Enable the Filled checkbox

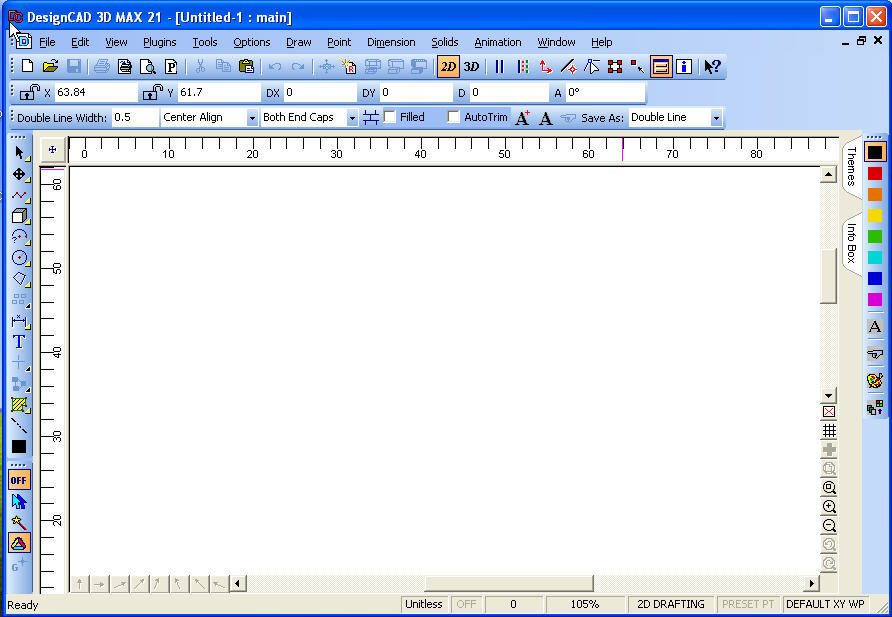pyautogui.click(x=390, y=117)
